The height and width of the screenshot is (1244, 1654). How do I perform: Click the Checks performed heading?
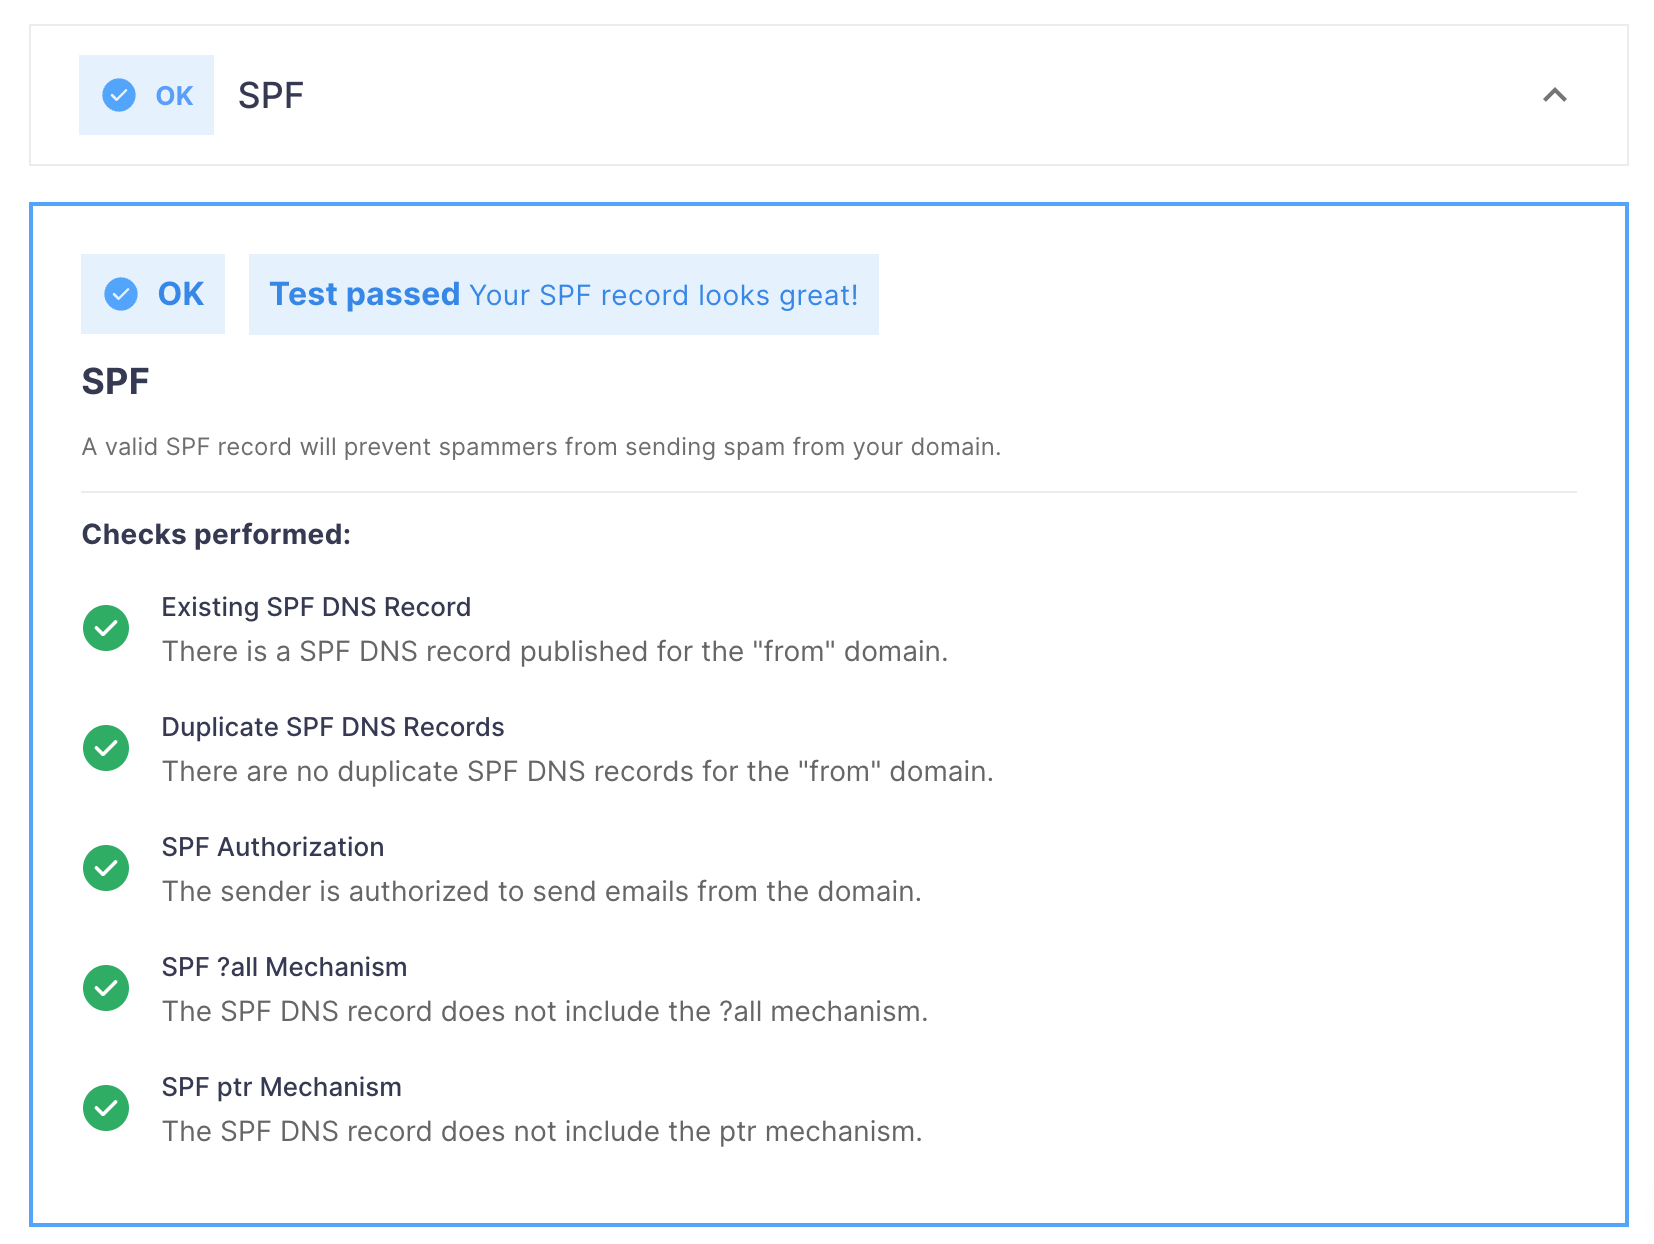(x=216, y=534)
